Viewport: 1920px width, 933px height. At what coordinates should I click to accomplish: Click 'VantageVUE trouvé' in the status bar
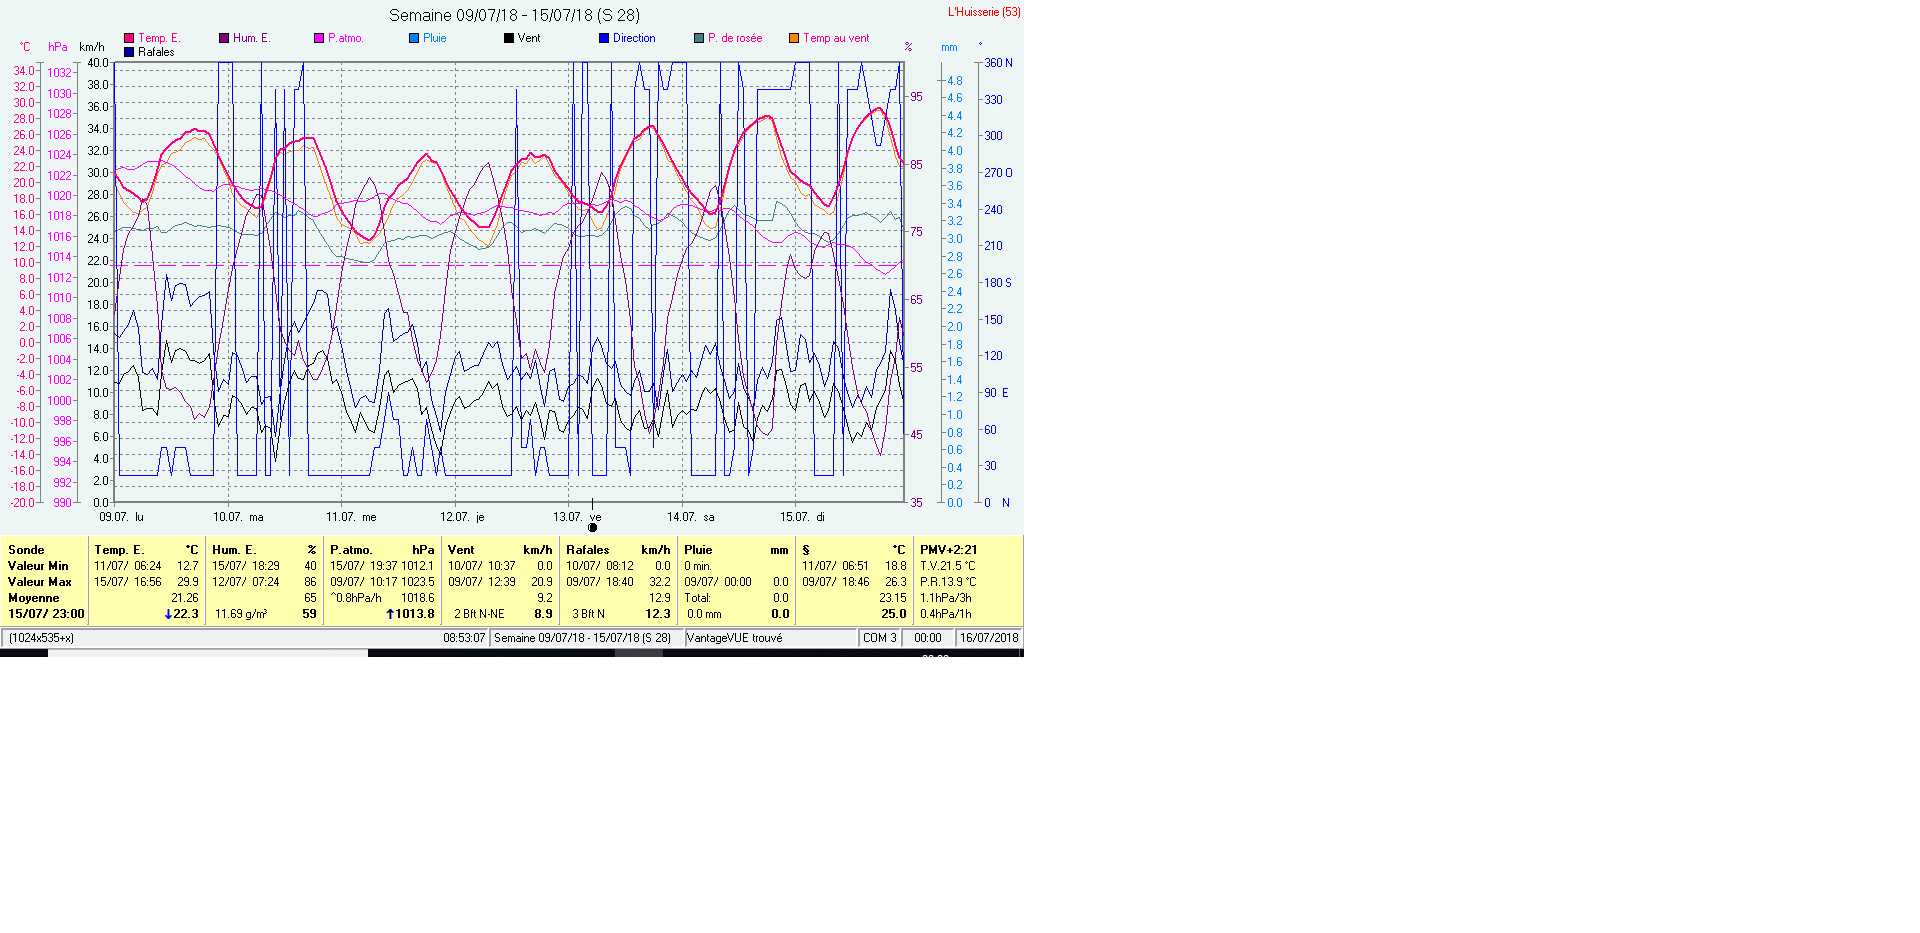coord(735,638)
